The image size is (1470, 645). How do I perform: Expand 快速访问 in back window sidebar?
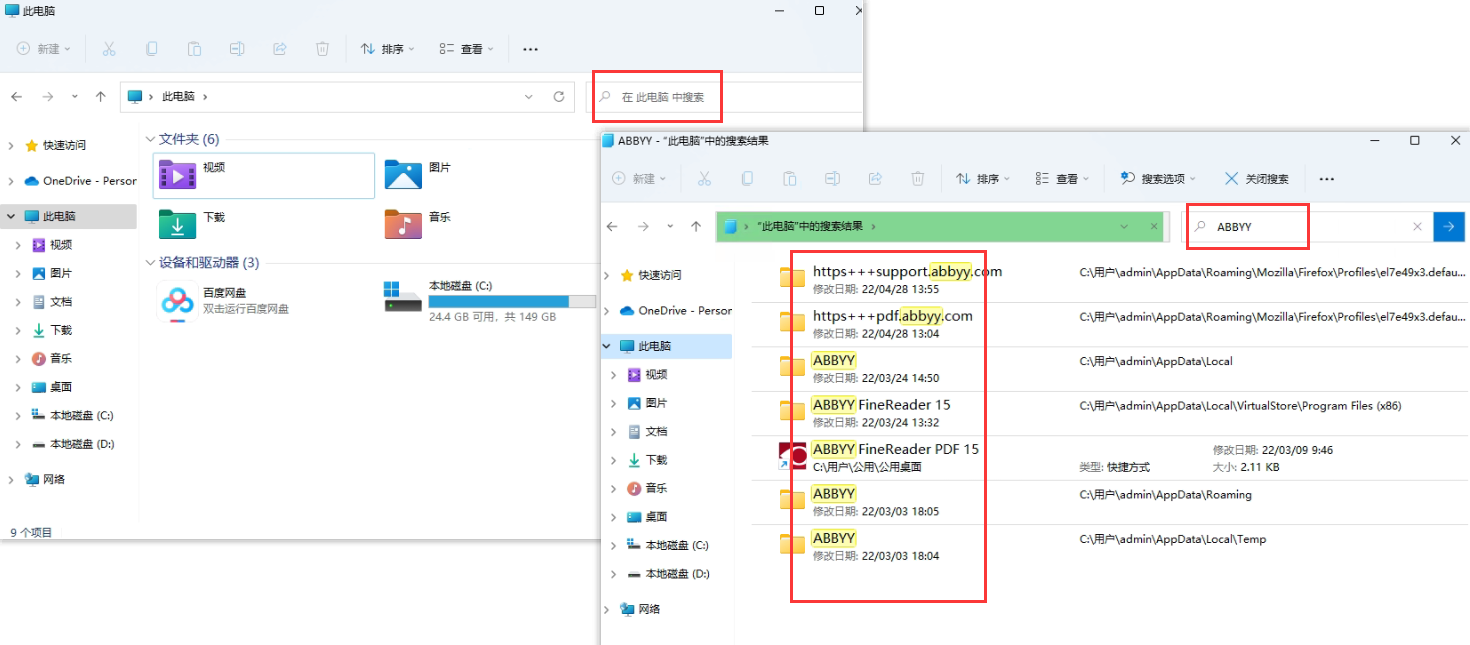tap(11, 145)
